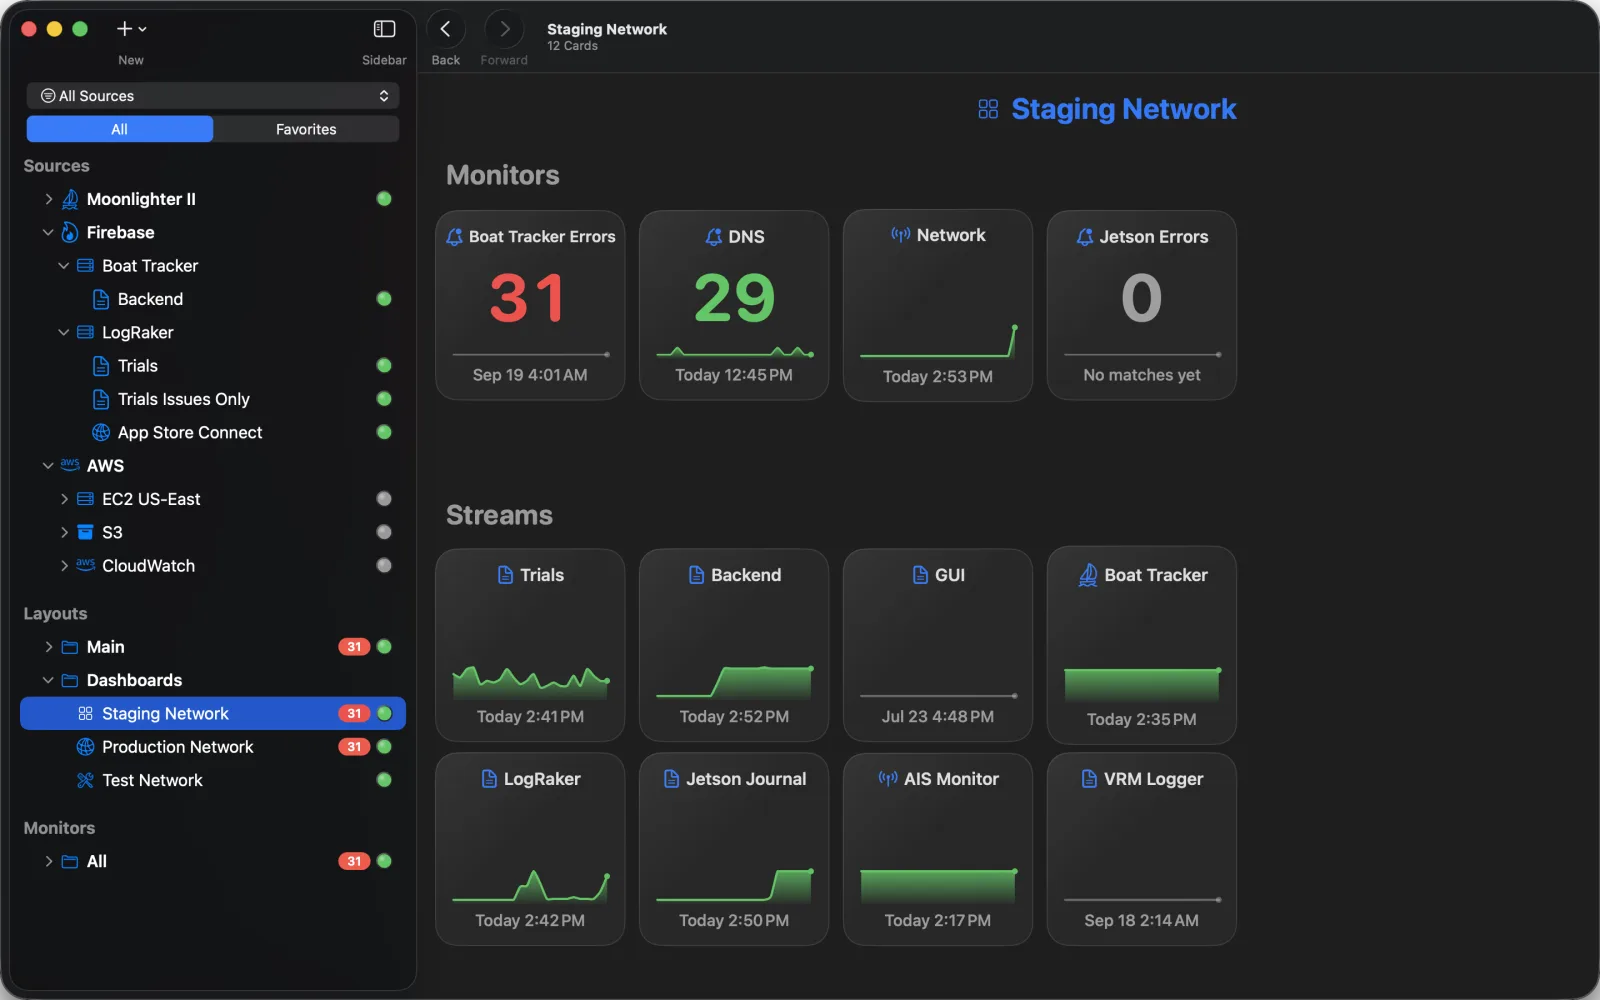Screen dimensions: 1600x1000
Task: Click the boat icon on Boat Tracker card
Action: pyautogui.click(x=1088, y=575)
